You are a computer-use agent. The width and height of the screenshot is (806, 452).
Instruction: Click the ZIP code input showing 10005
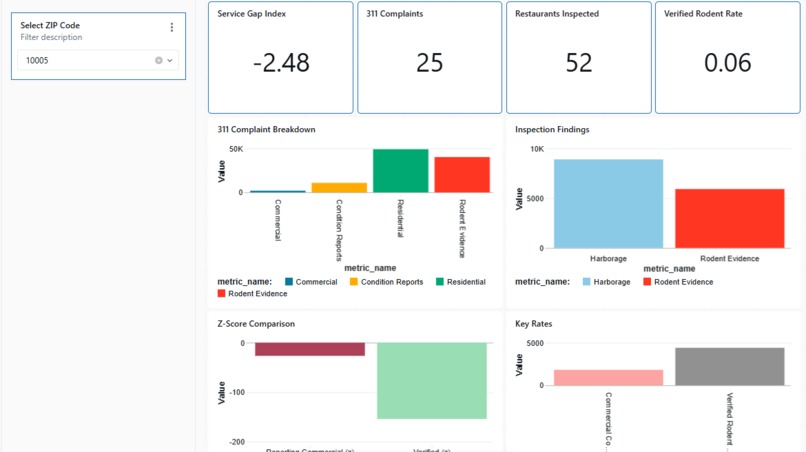(98, 60)
